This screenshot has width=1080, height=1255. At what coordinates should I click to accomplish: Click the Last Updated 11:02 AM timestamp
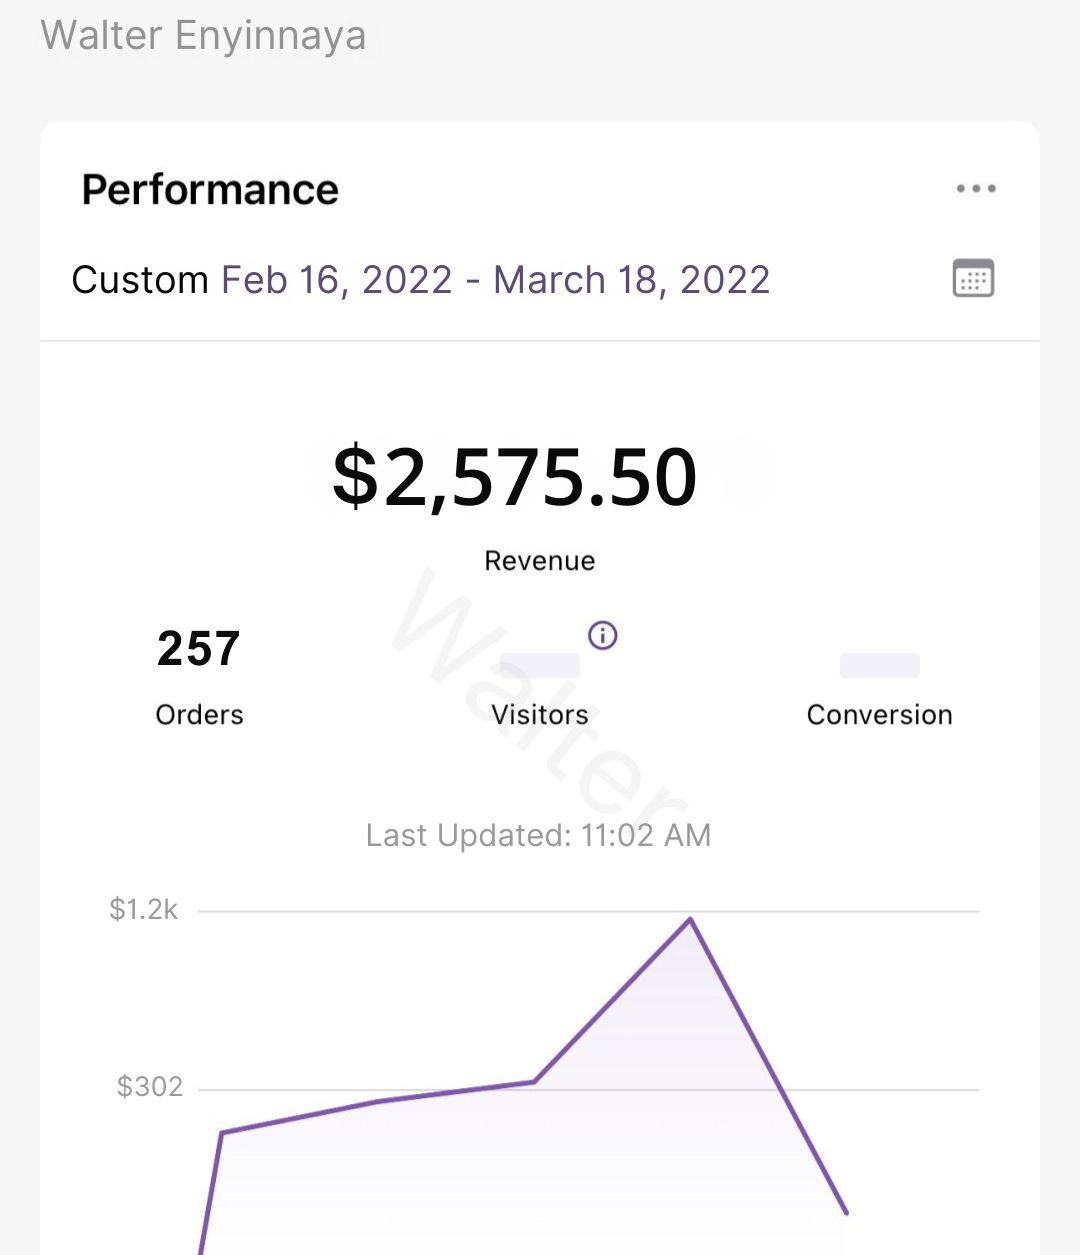[x=538, y=835]
